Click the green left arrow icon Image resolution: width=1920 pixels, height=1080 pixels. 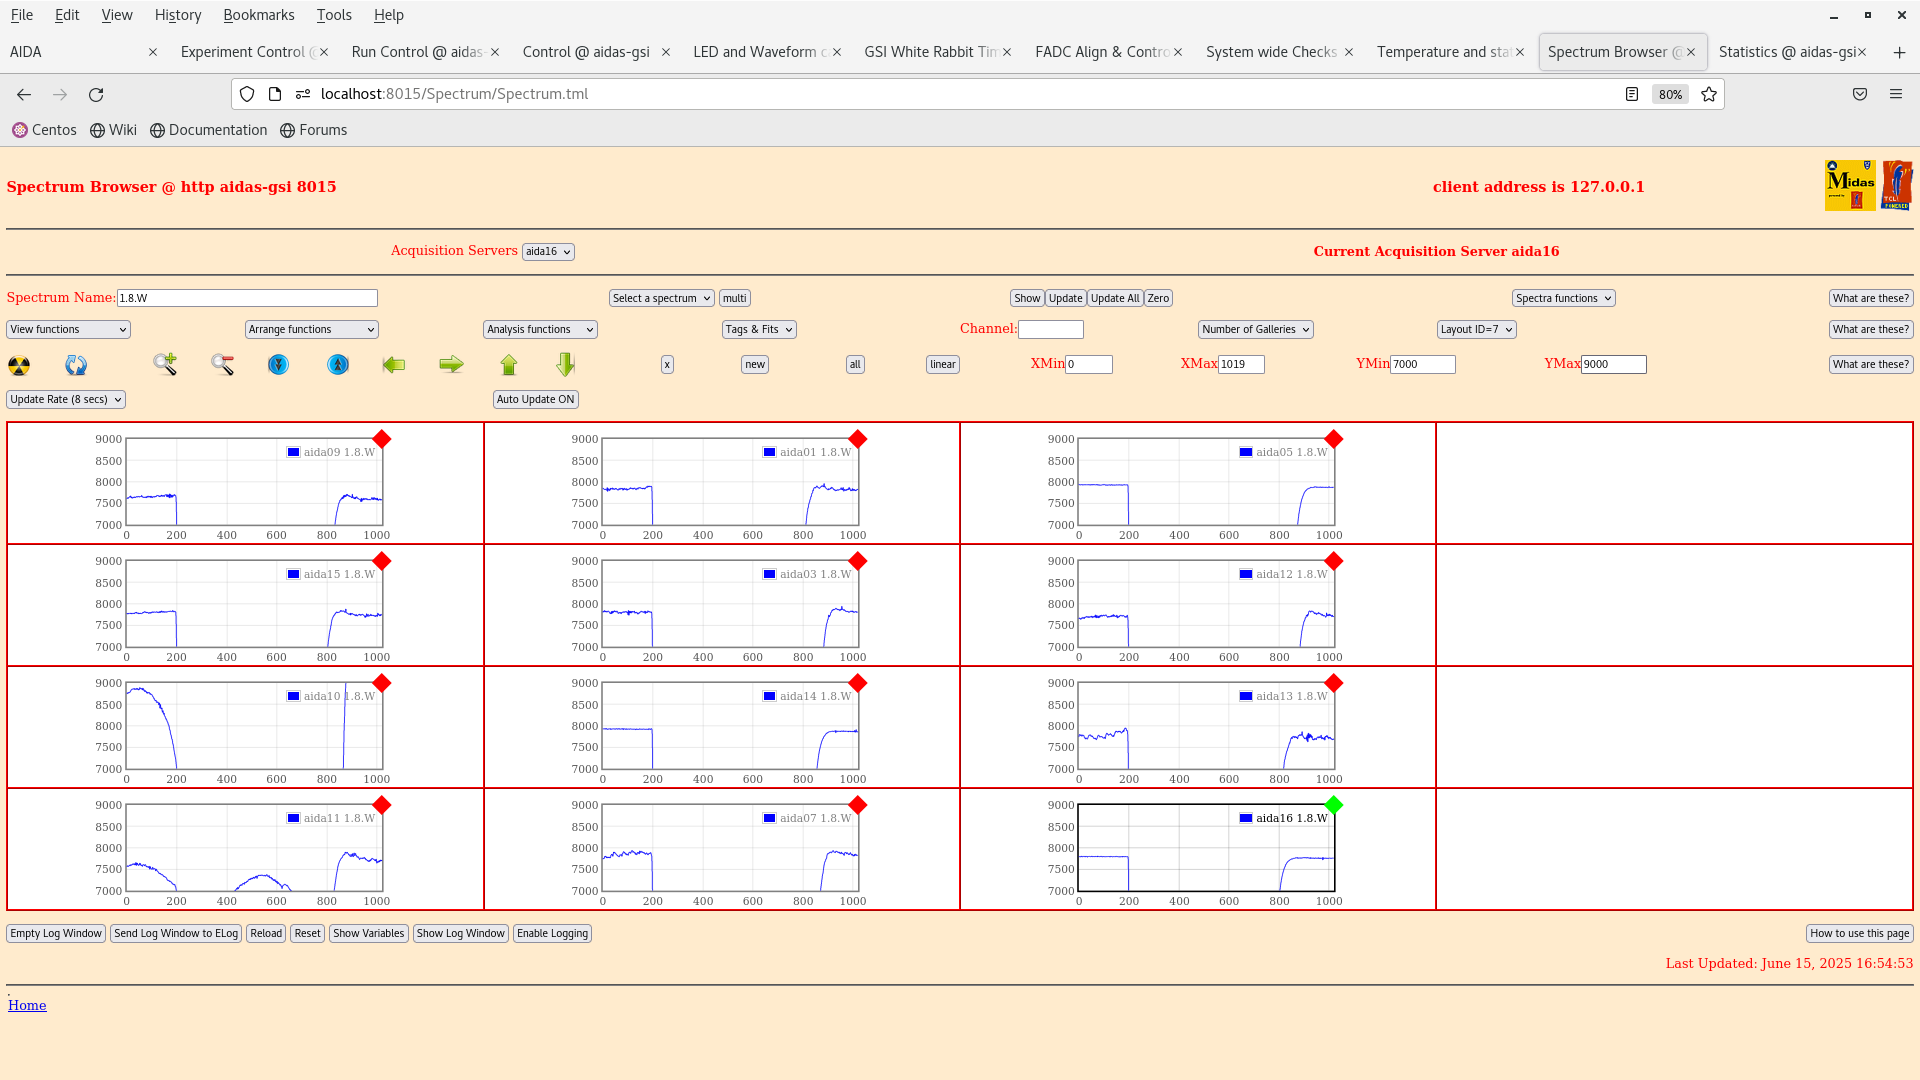(394, 365)
